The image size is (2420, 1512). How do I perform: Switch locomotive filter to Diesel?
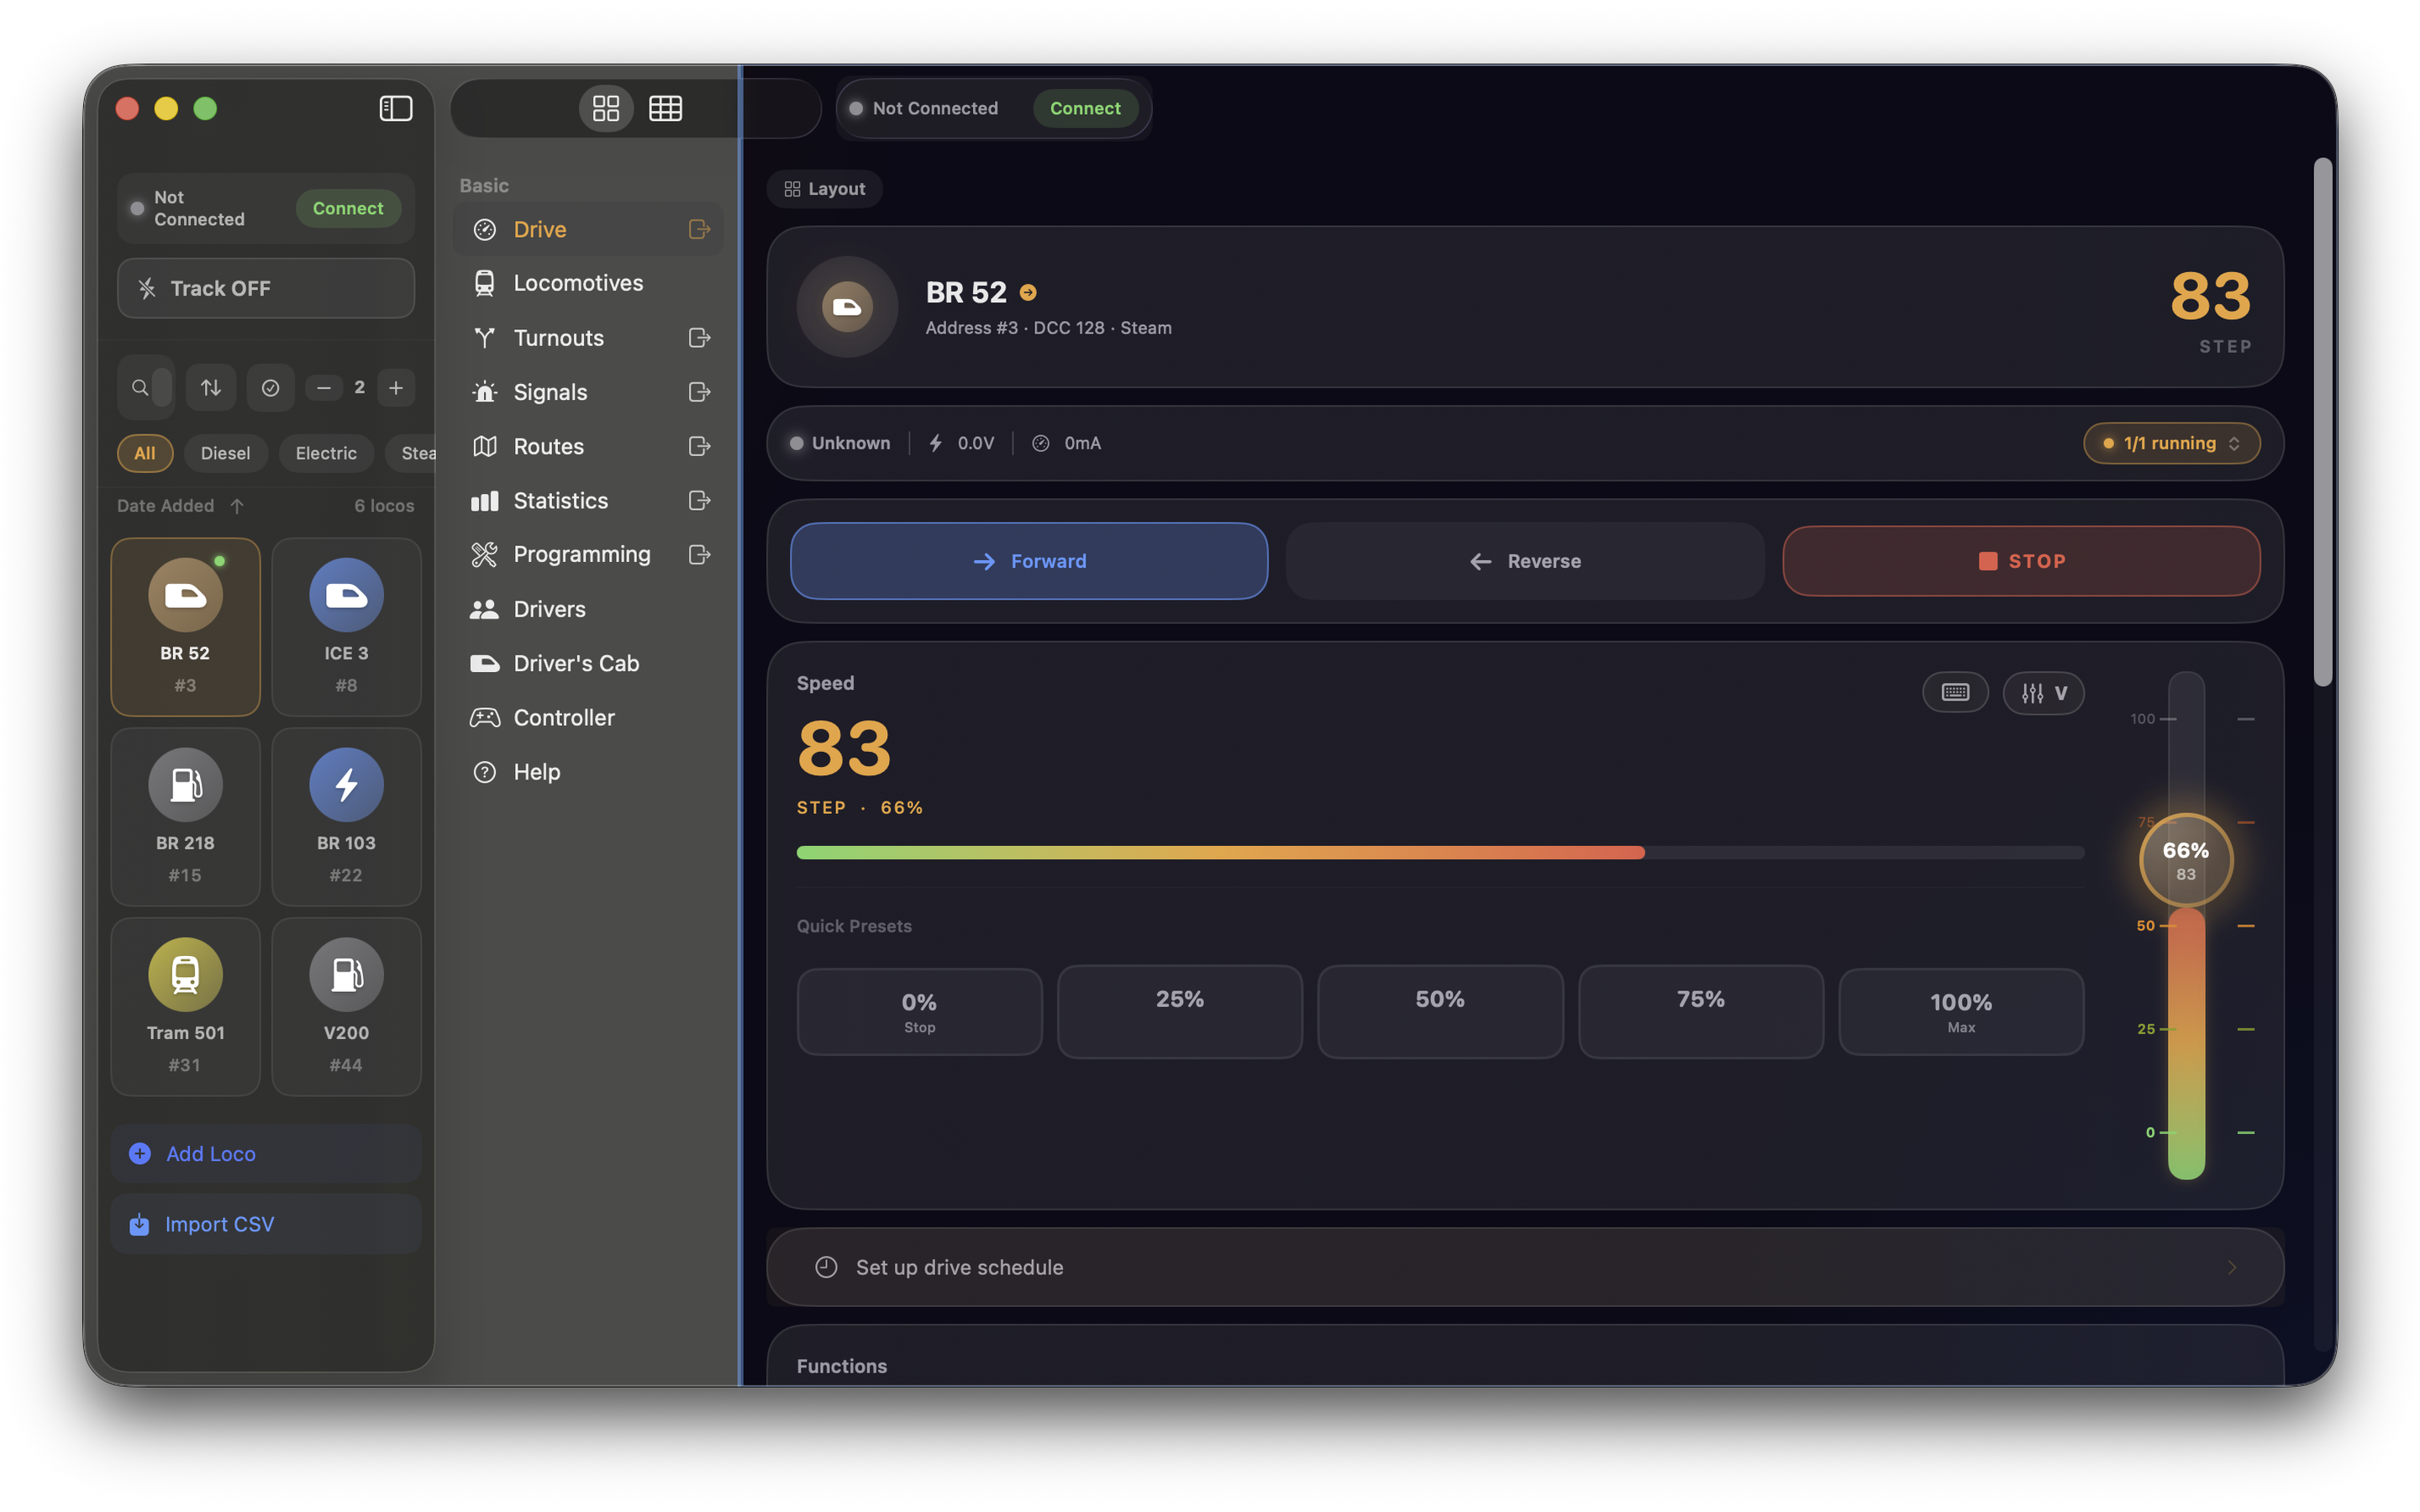pyautogui.click(x=225, y=453)
